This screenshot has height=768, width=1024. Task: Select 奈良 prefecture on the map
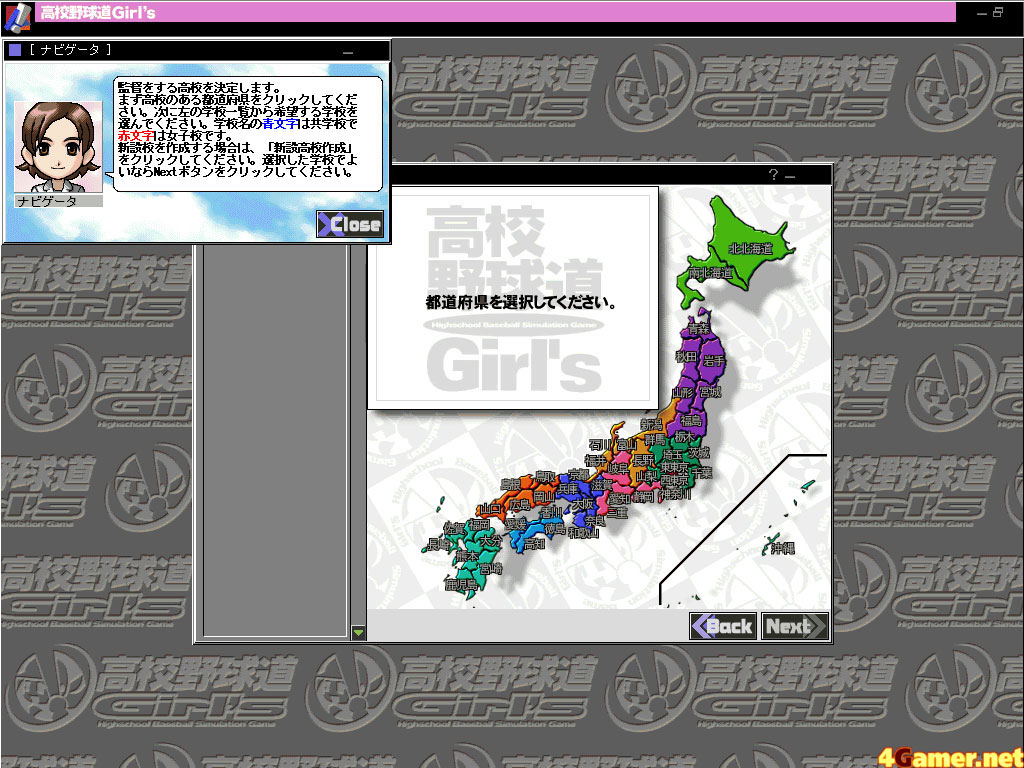pos(595,521)
